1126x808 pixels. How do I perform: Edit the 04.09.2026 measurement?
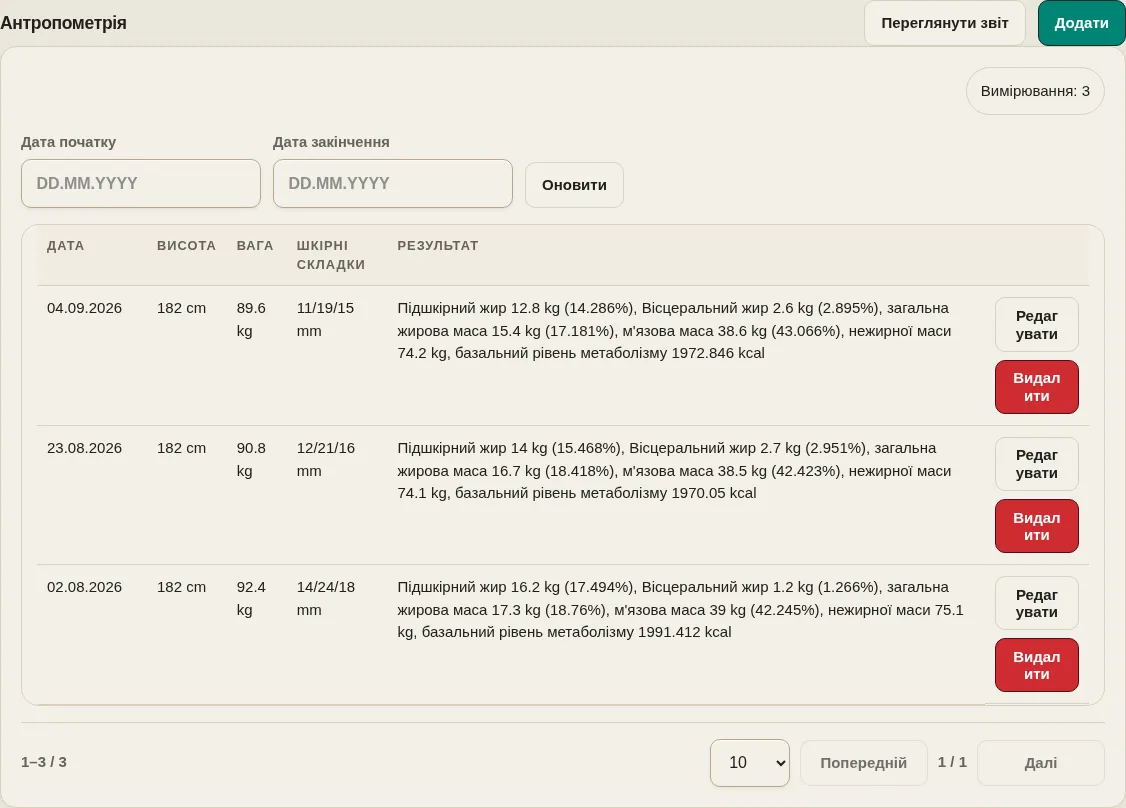(1036, 325)
